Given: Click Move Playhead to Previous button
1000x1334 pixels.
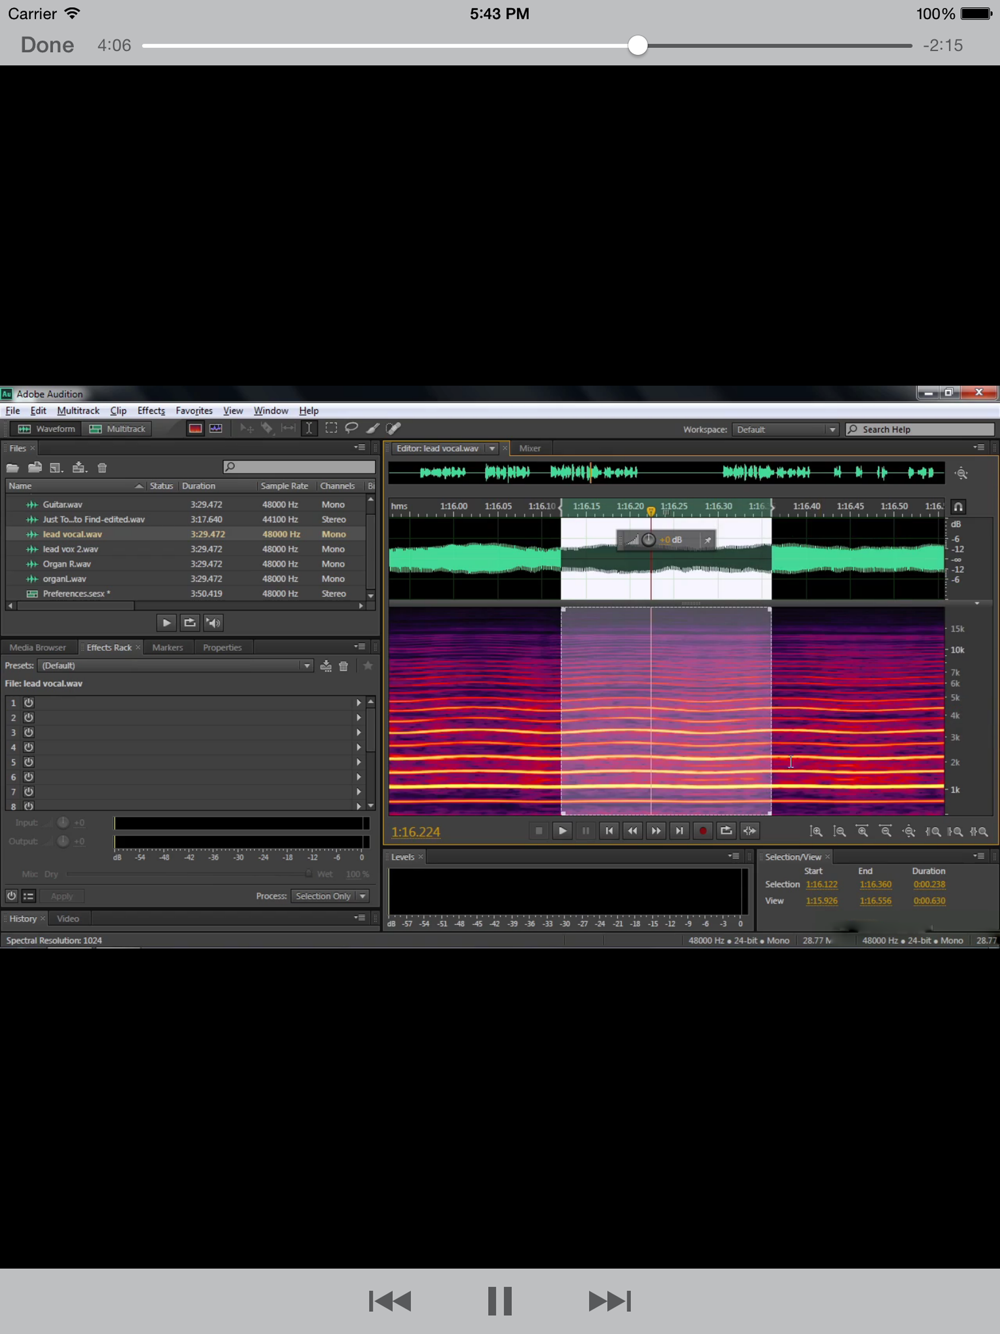Looking at the screenshot, I should [609, 831].
